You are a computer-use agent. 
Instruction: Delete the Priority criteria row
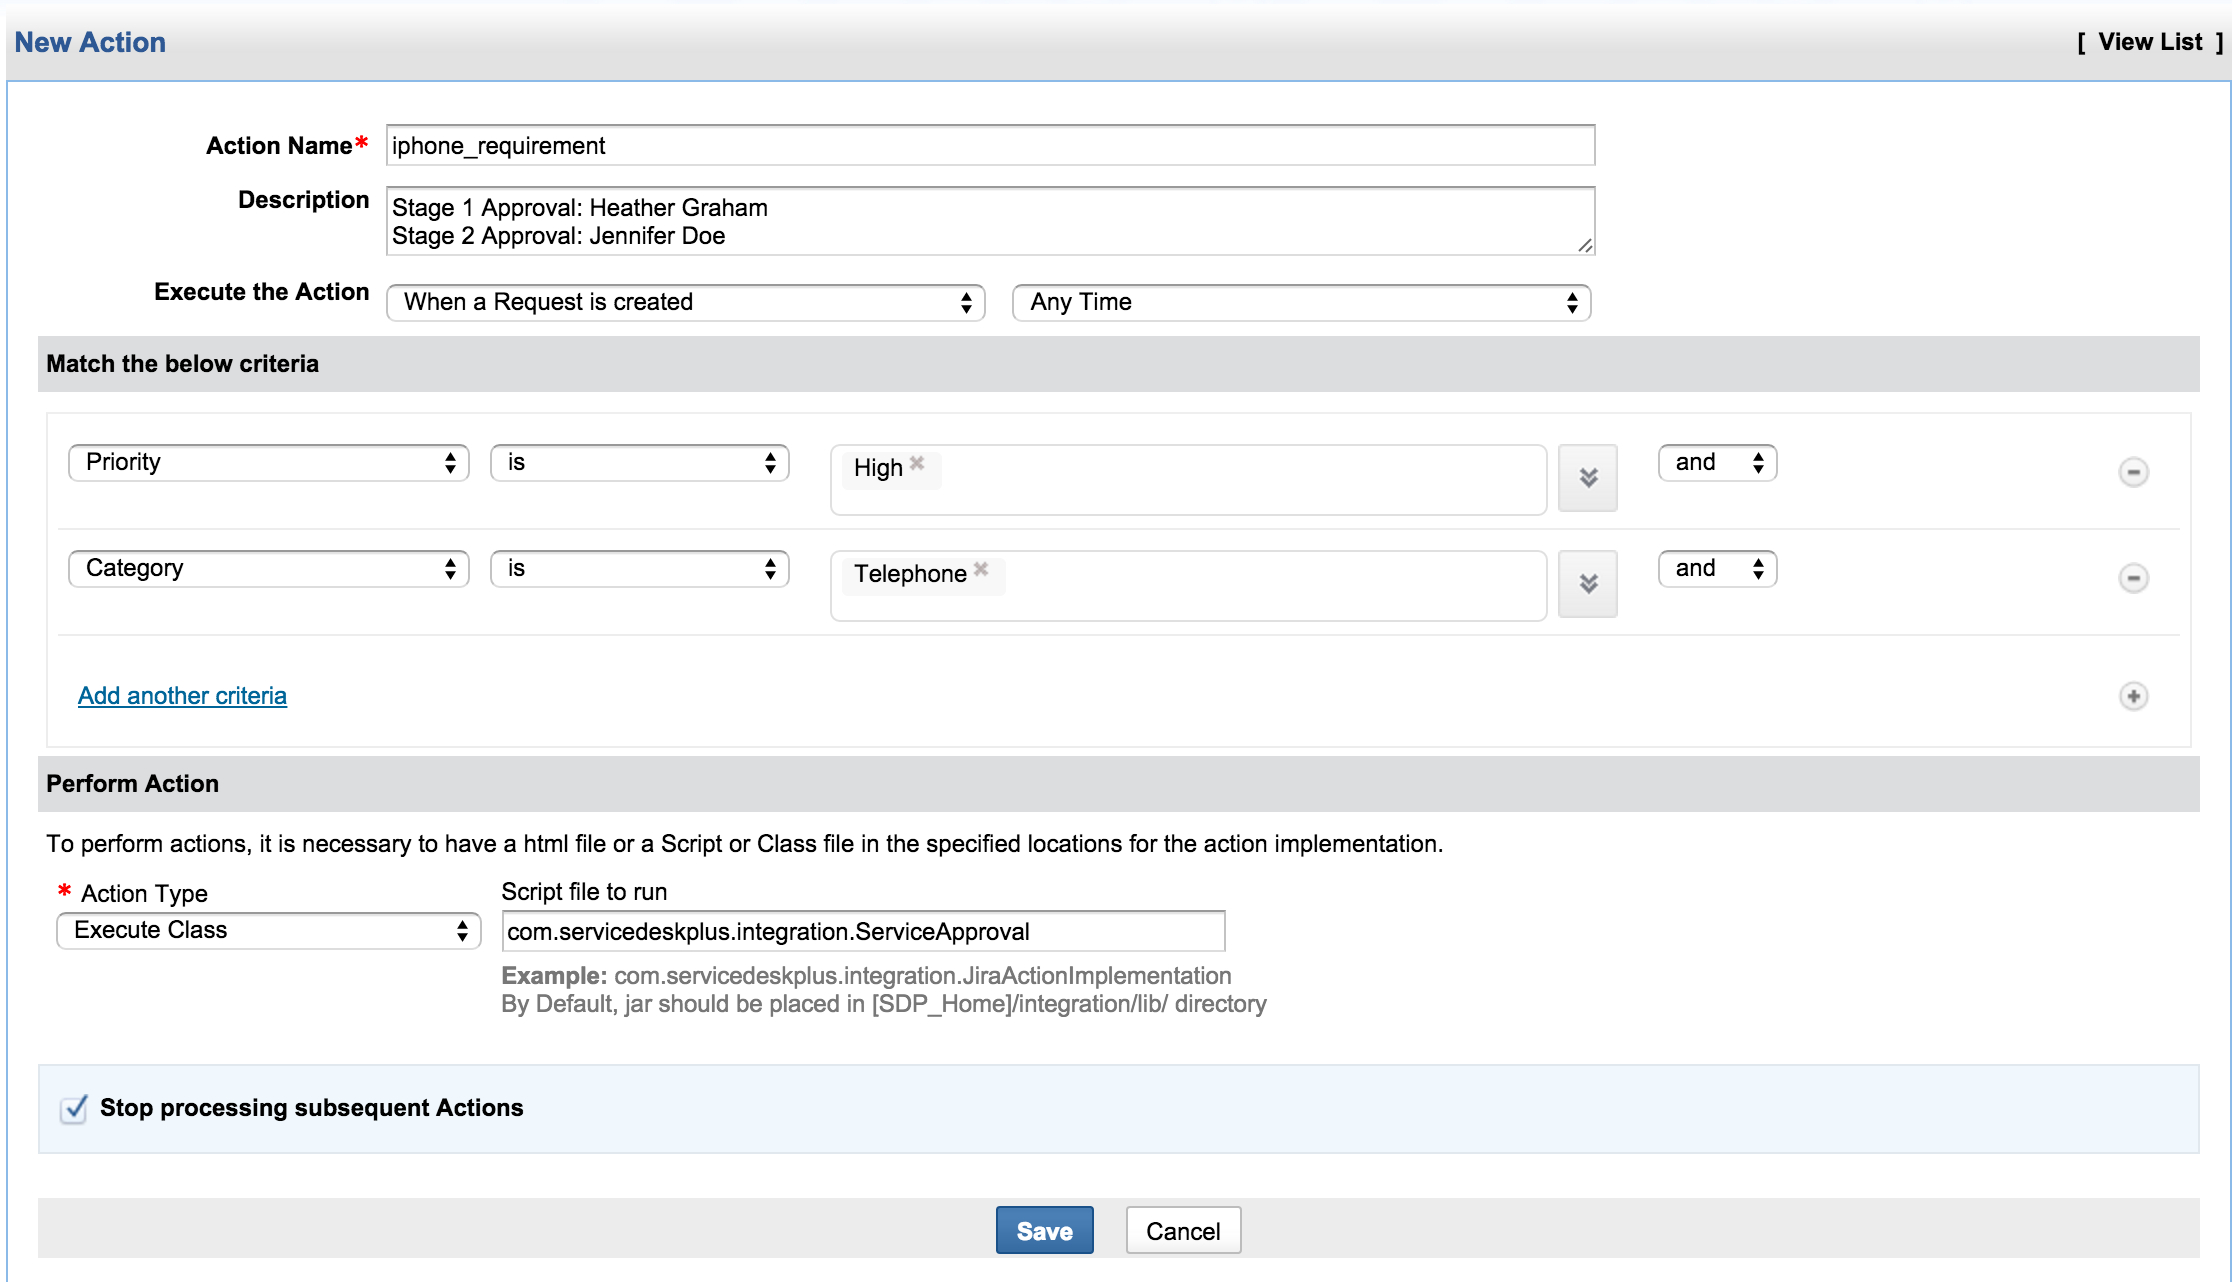(x=2134, y=472)
